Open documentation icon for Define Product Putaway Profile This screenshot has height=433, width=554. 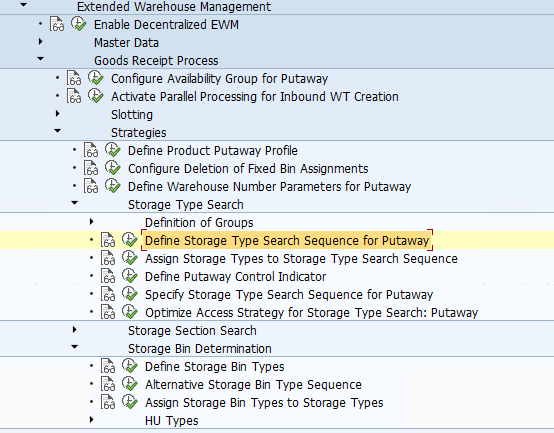tap(91, 150)
